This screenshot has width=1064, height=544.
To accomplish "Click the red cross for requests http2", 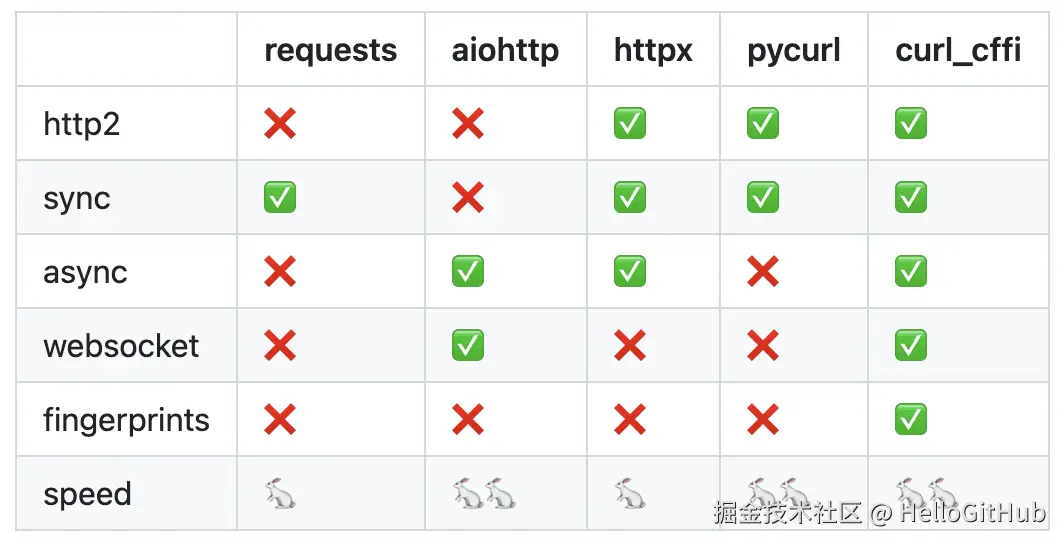I will point(280,124).
